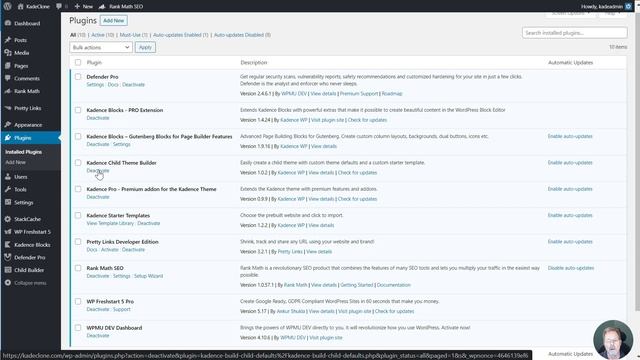Tick the Kadence Pro checkbox
The width and height of the screenshot is (640, 360).
pyautogui.click(x=78, y=189)
